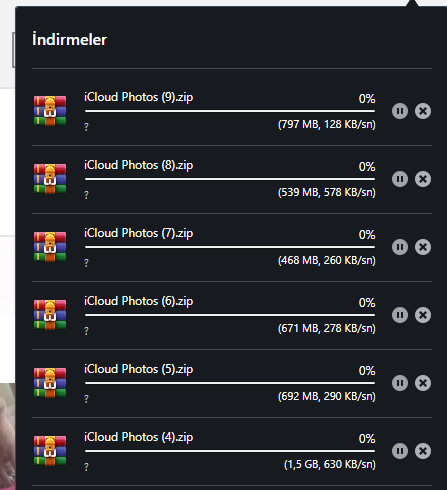Viewport: 447px width, 490px height.
Task: Cancel the iCloud Photos (5).zip download
Action: 423,383
